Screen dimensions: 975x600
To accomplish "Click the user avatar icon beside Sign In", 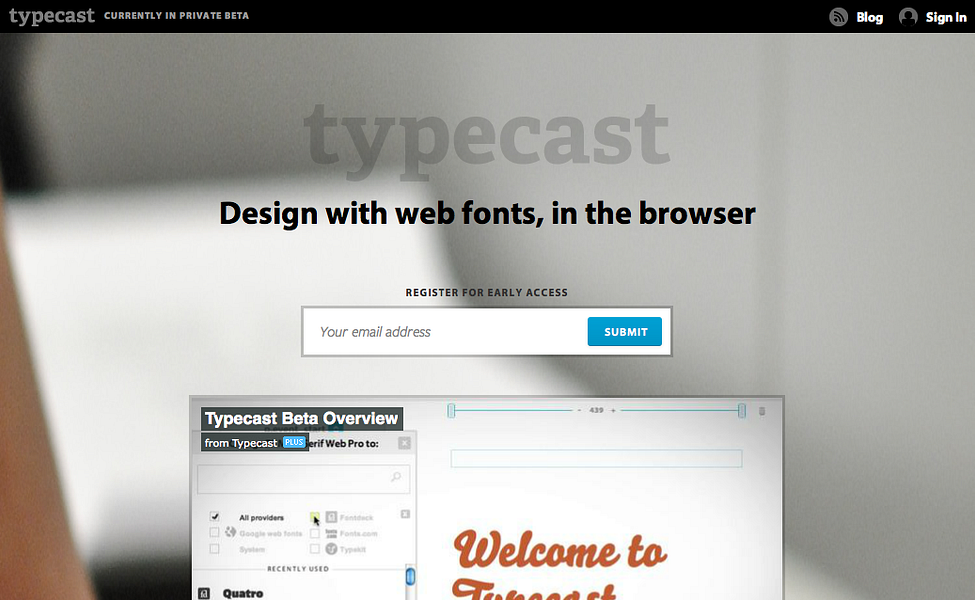I will coord(908,17).
